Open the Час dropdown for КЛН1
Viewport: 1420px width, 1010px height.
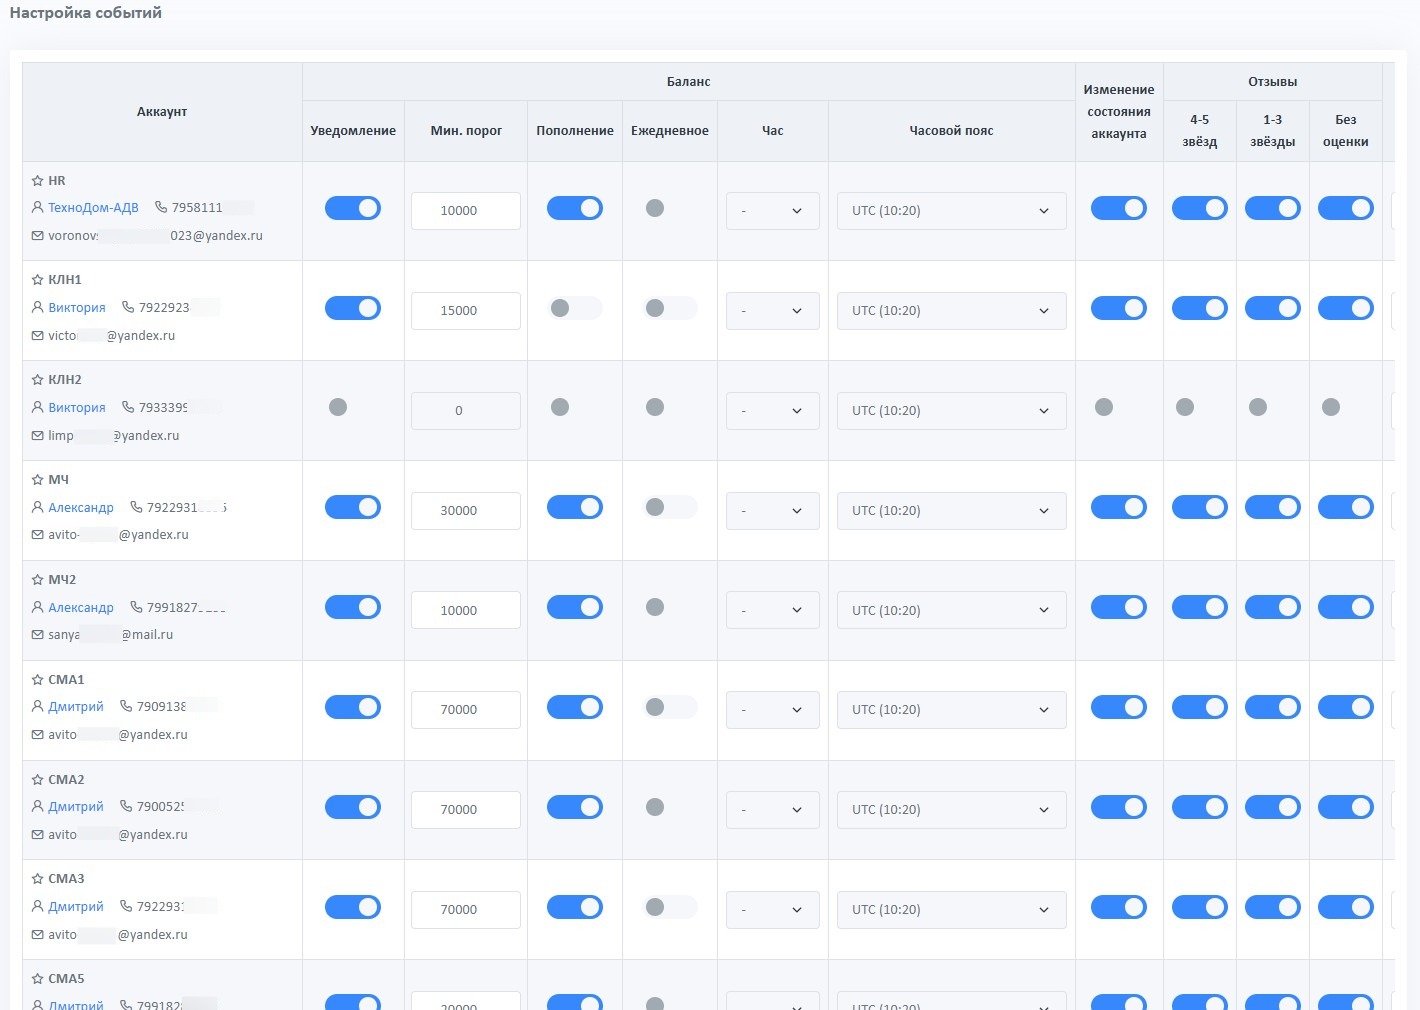coord(773,311)
